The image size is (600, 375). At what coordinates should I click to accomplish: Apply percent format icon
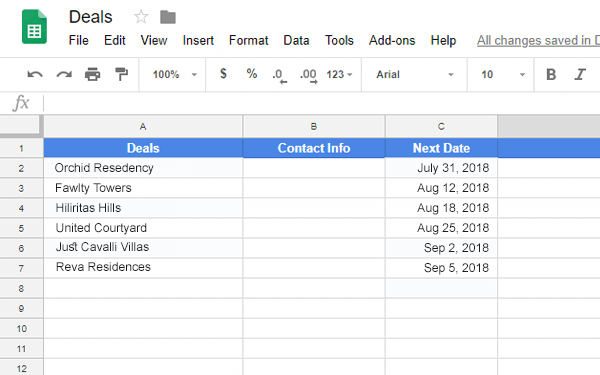[251, 73]
